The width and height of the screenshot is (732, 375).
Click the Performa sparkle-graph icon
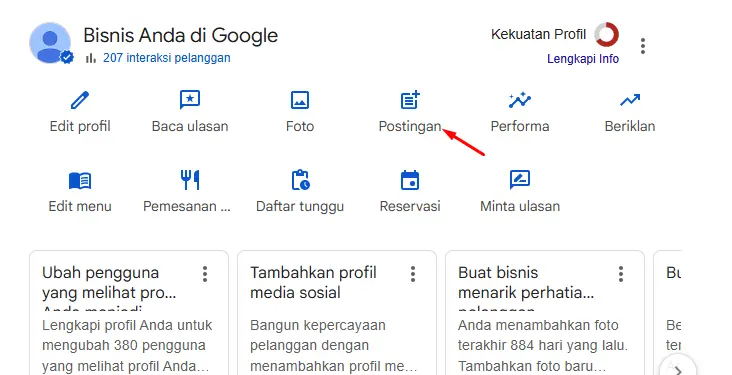[520, 99]
